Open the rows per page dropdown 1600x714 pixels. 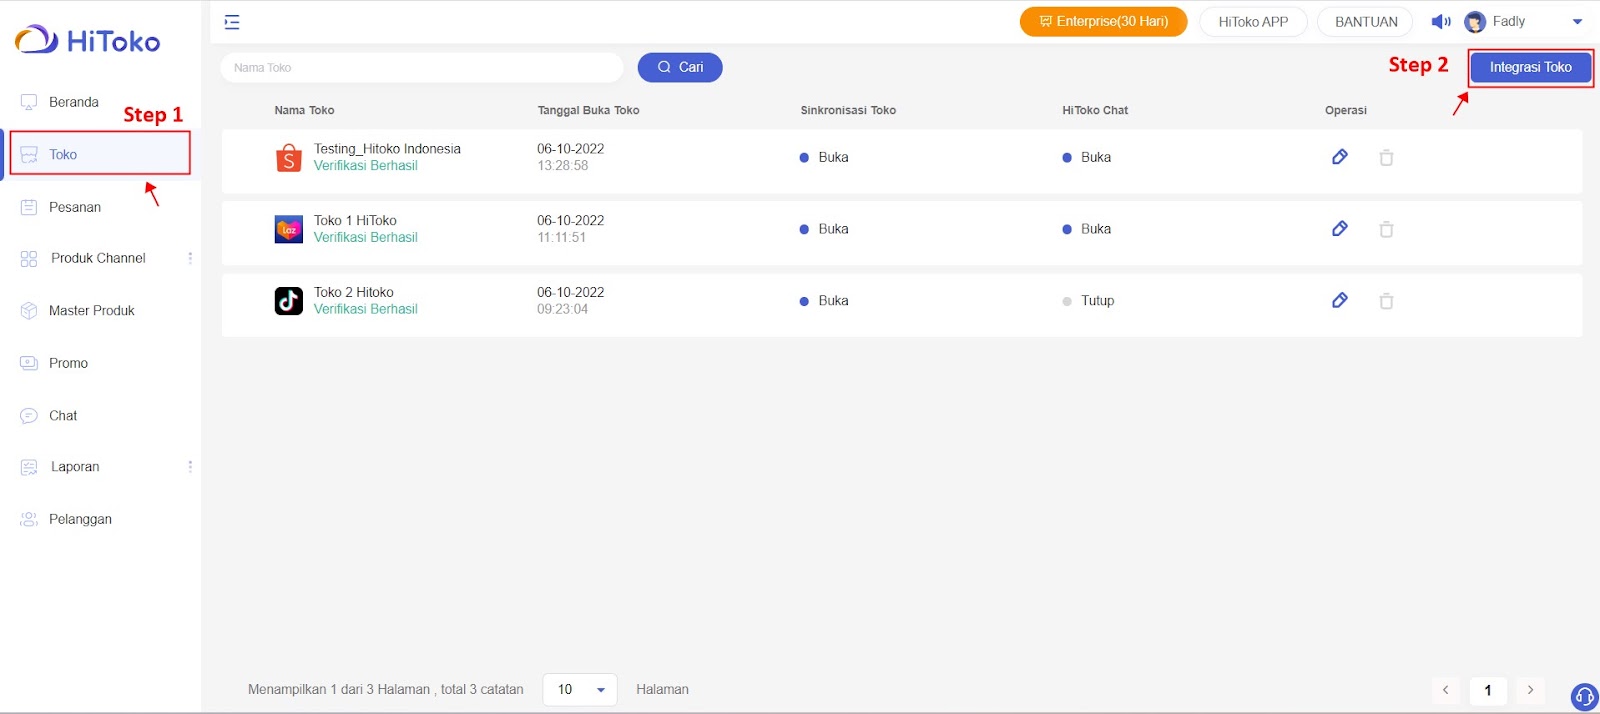[x=580, y=689]
